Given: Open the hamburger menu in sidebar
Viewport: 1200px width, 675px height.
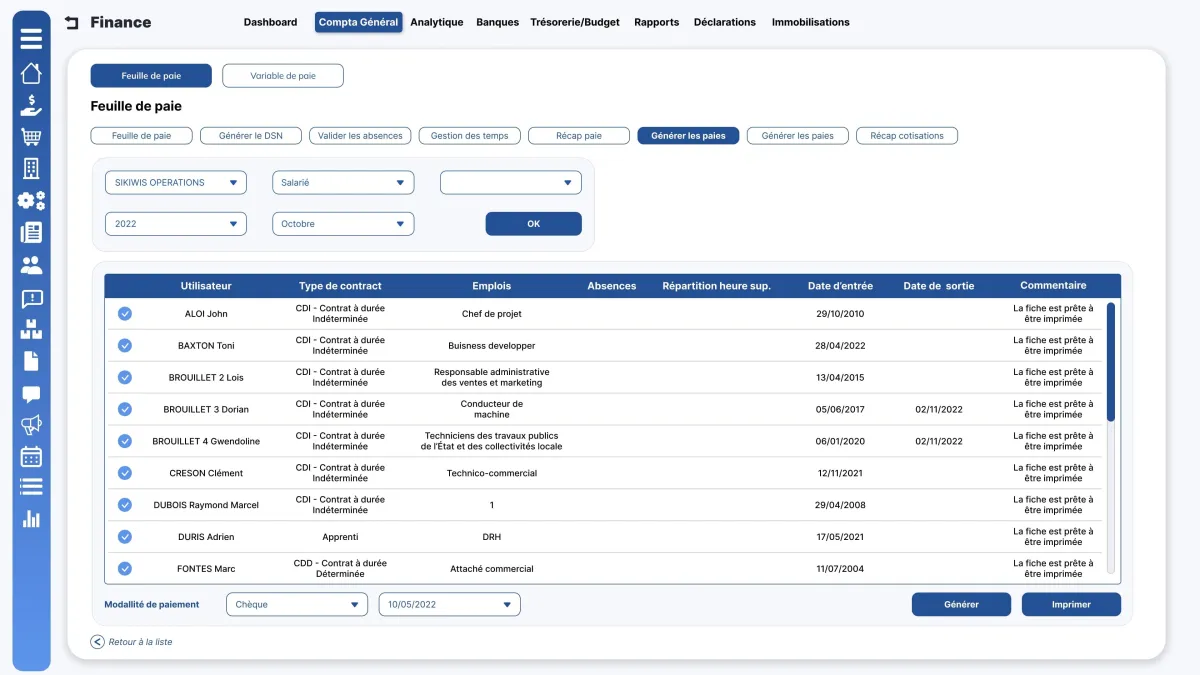Looking at the screenshot, I should (31, 39).
